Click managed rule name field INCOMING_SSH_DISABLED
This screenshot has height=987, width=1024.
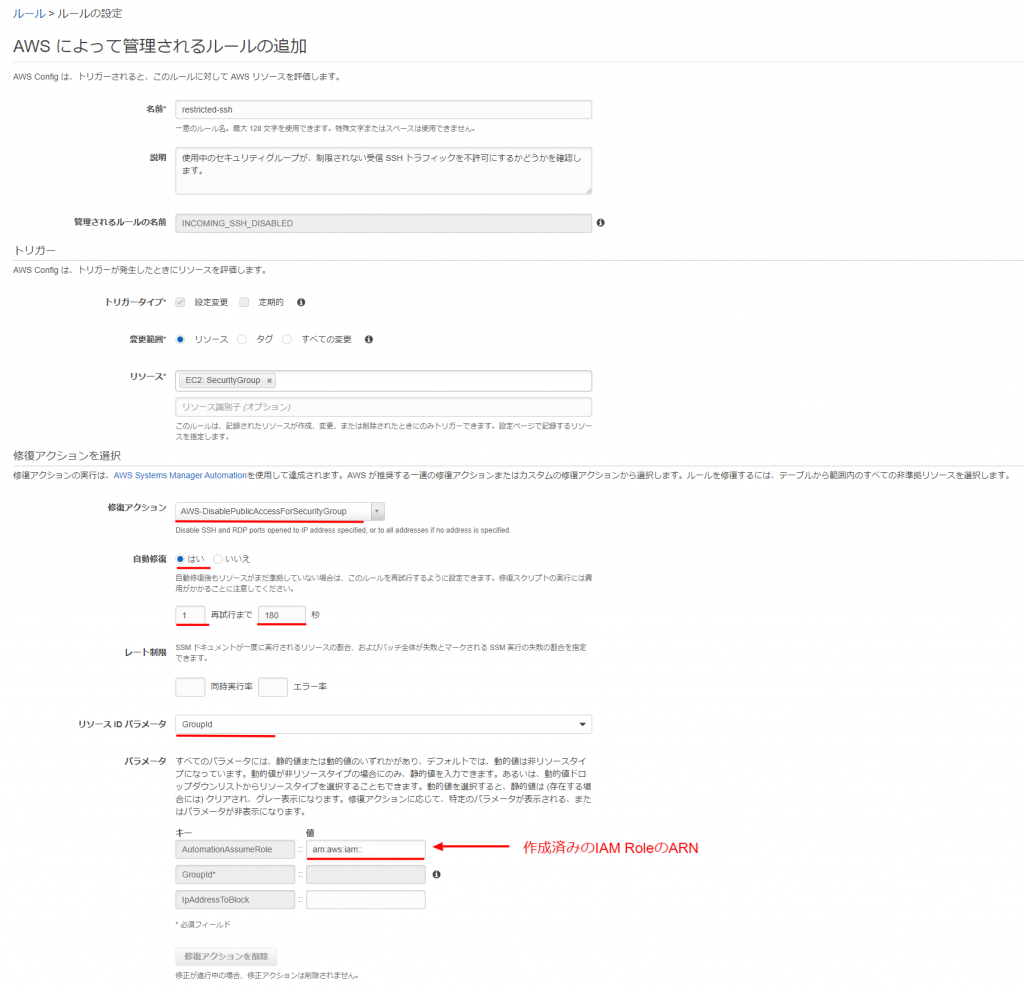coord(383,223)
